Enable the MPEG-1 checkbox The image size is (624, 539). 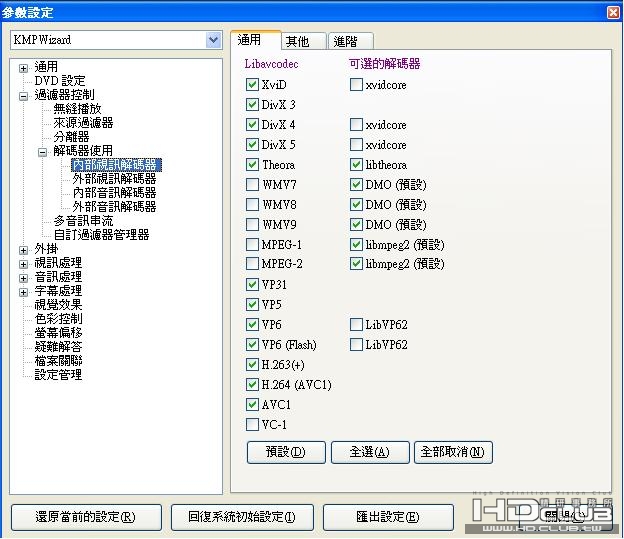click(252, 244)
